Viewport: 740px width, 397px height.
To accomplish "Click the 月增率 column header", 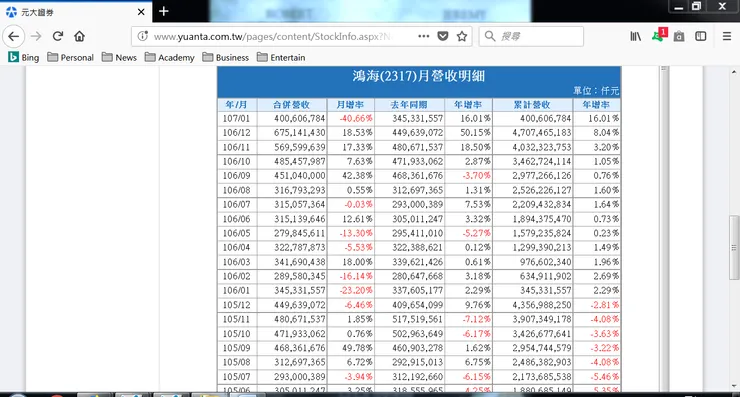I will pos(351,105).
